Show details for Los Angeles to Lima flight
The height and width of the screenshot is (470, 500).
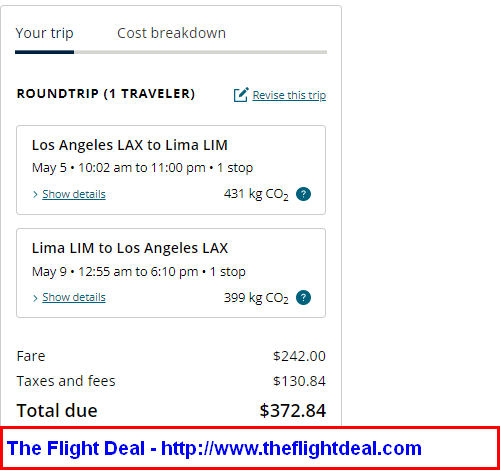click(74, 194)
